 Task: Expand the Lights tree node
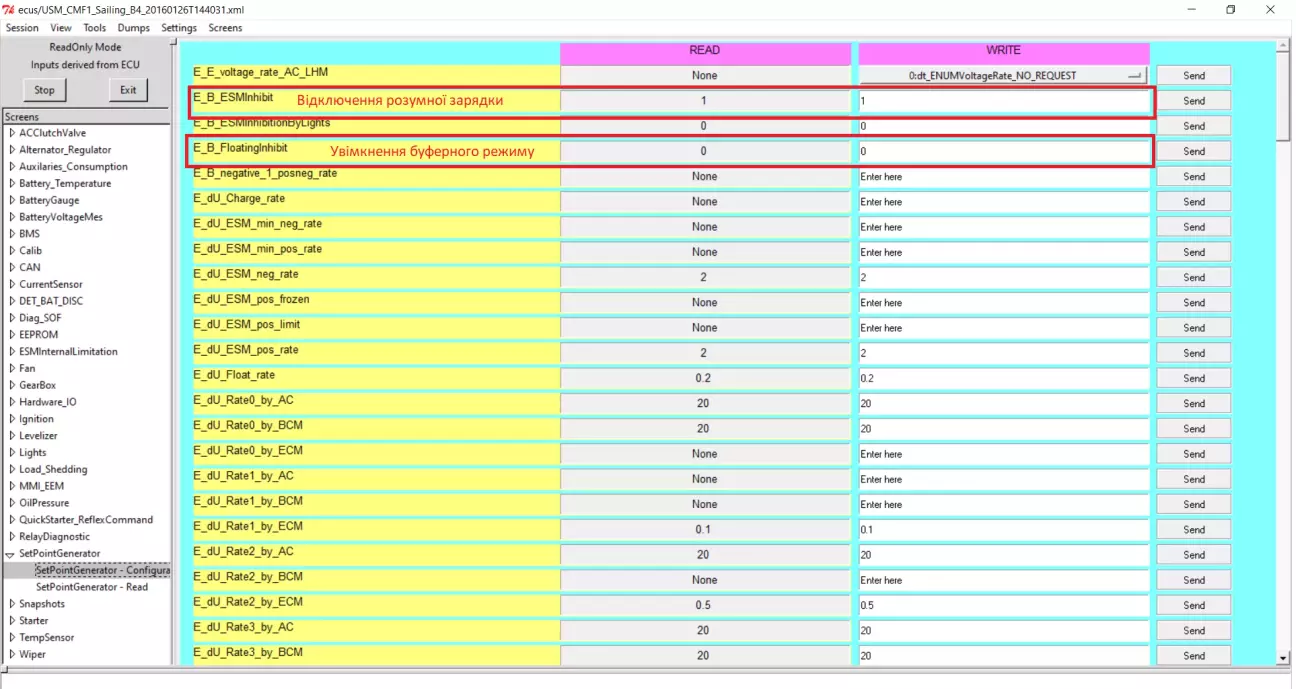point(11,453)
